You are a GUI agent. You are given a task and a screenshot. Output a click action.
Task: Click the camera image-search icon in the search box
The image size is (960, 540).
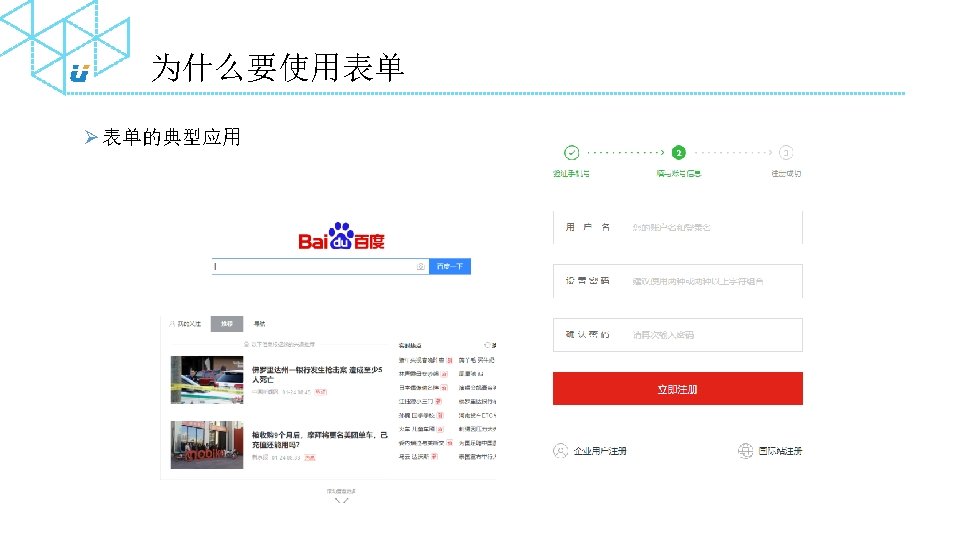click(421, 266)
